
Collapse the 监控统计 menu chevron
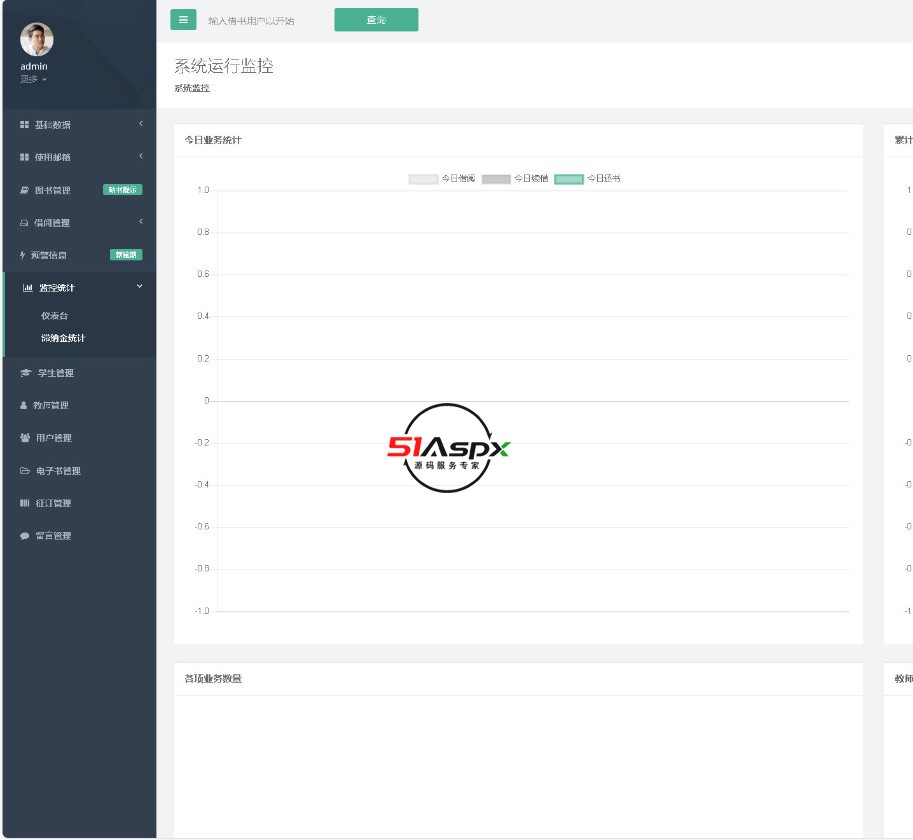(x=139, y=286)
